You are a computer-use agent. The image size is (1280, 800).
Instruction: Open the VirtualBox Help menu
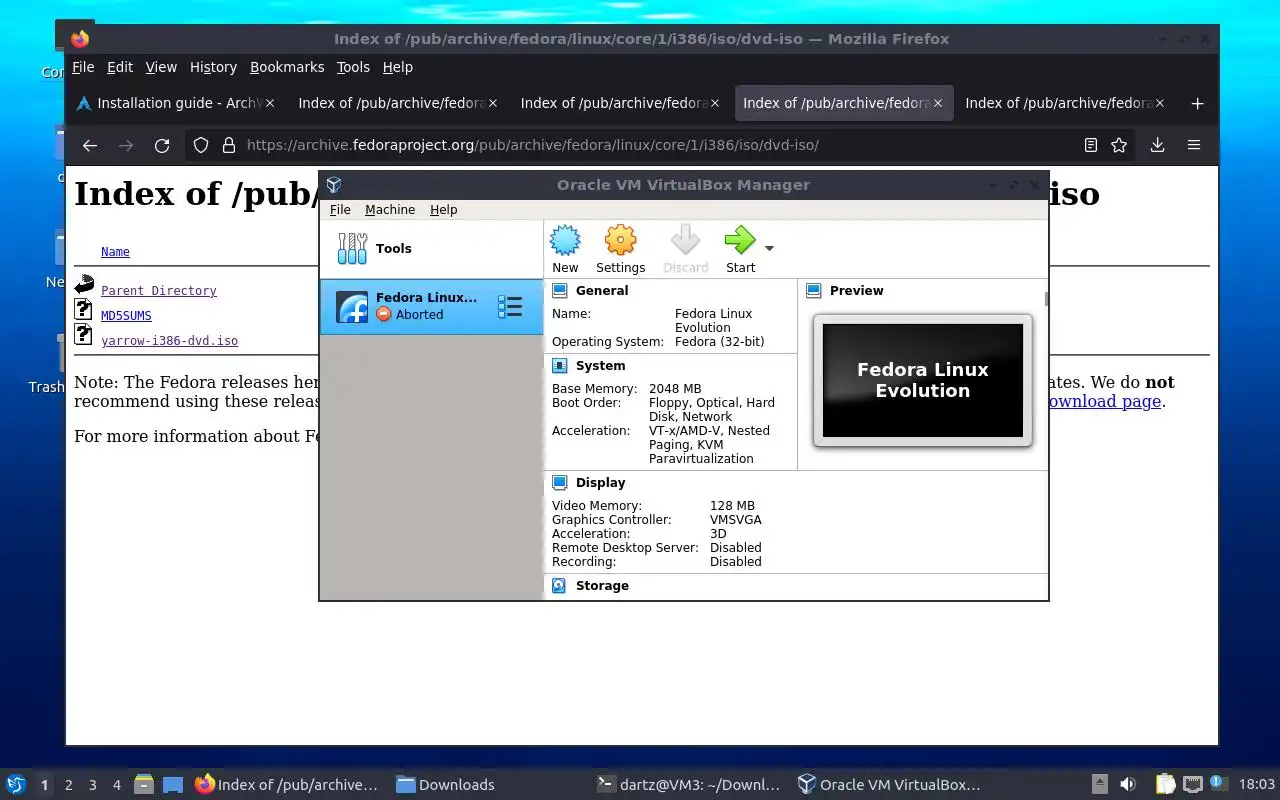click(443, 210)
